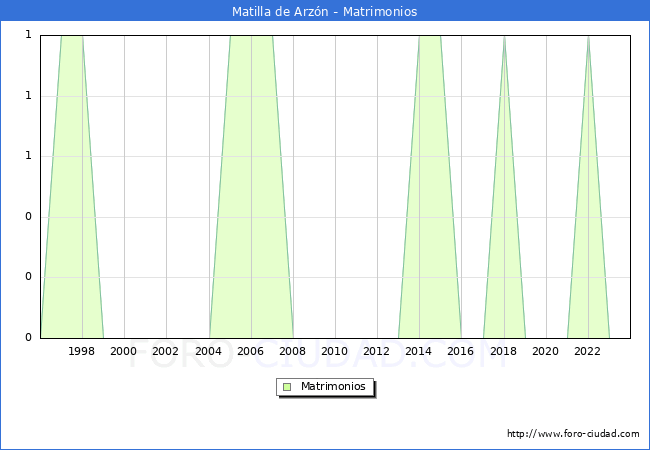Select the 2002 x-axis label
The width and height of the screenshot is (650, 450).
(x=165, y=351)
